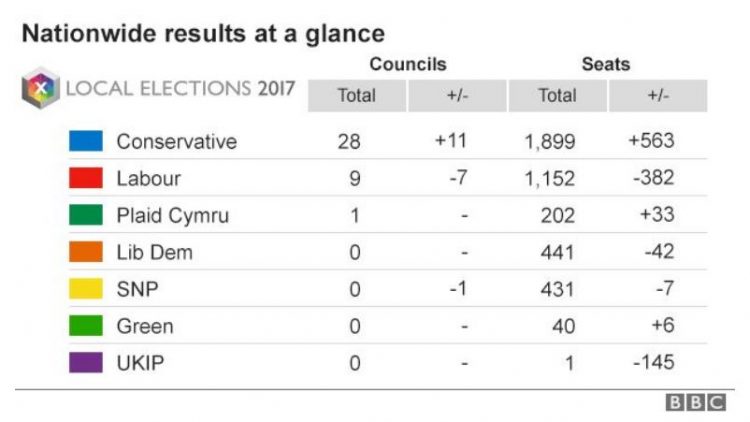Screen dimensions: 750x422
Task: Click the Seats +/- column header
Action: (x=657, y=96)
